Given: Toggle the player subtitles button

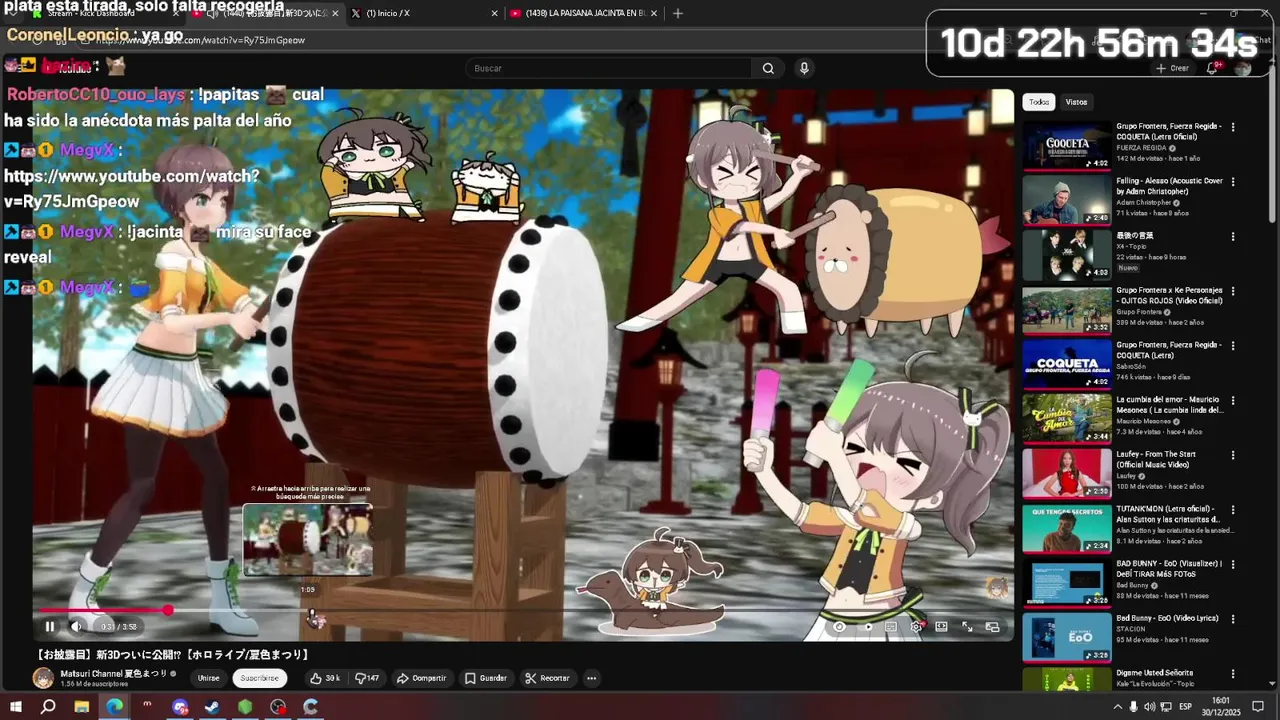Looking at the screenshot, I should [x=890, y=627].
